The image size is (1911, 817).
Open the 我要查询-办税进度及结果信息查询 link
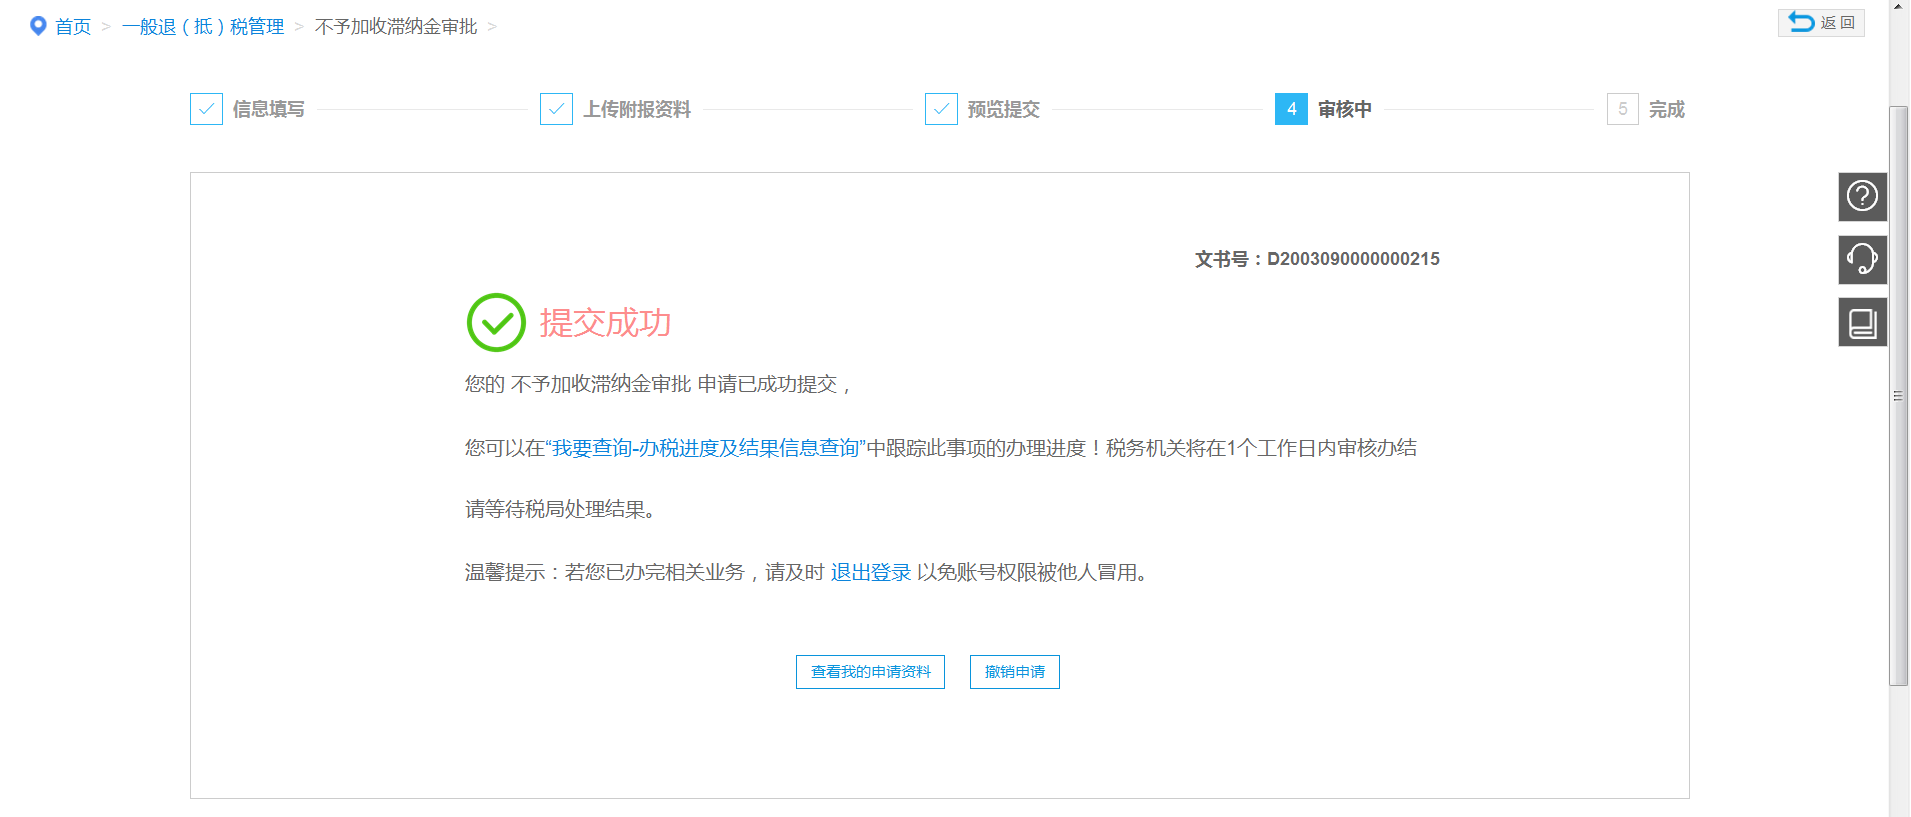pyautogui.click(x=706, y=448)
